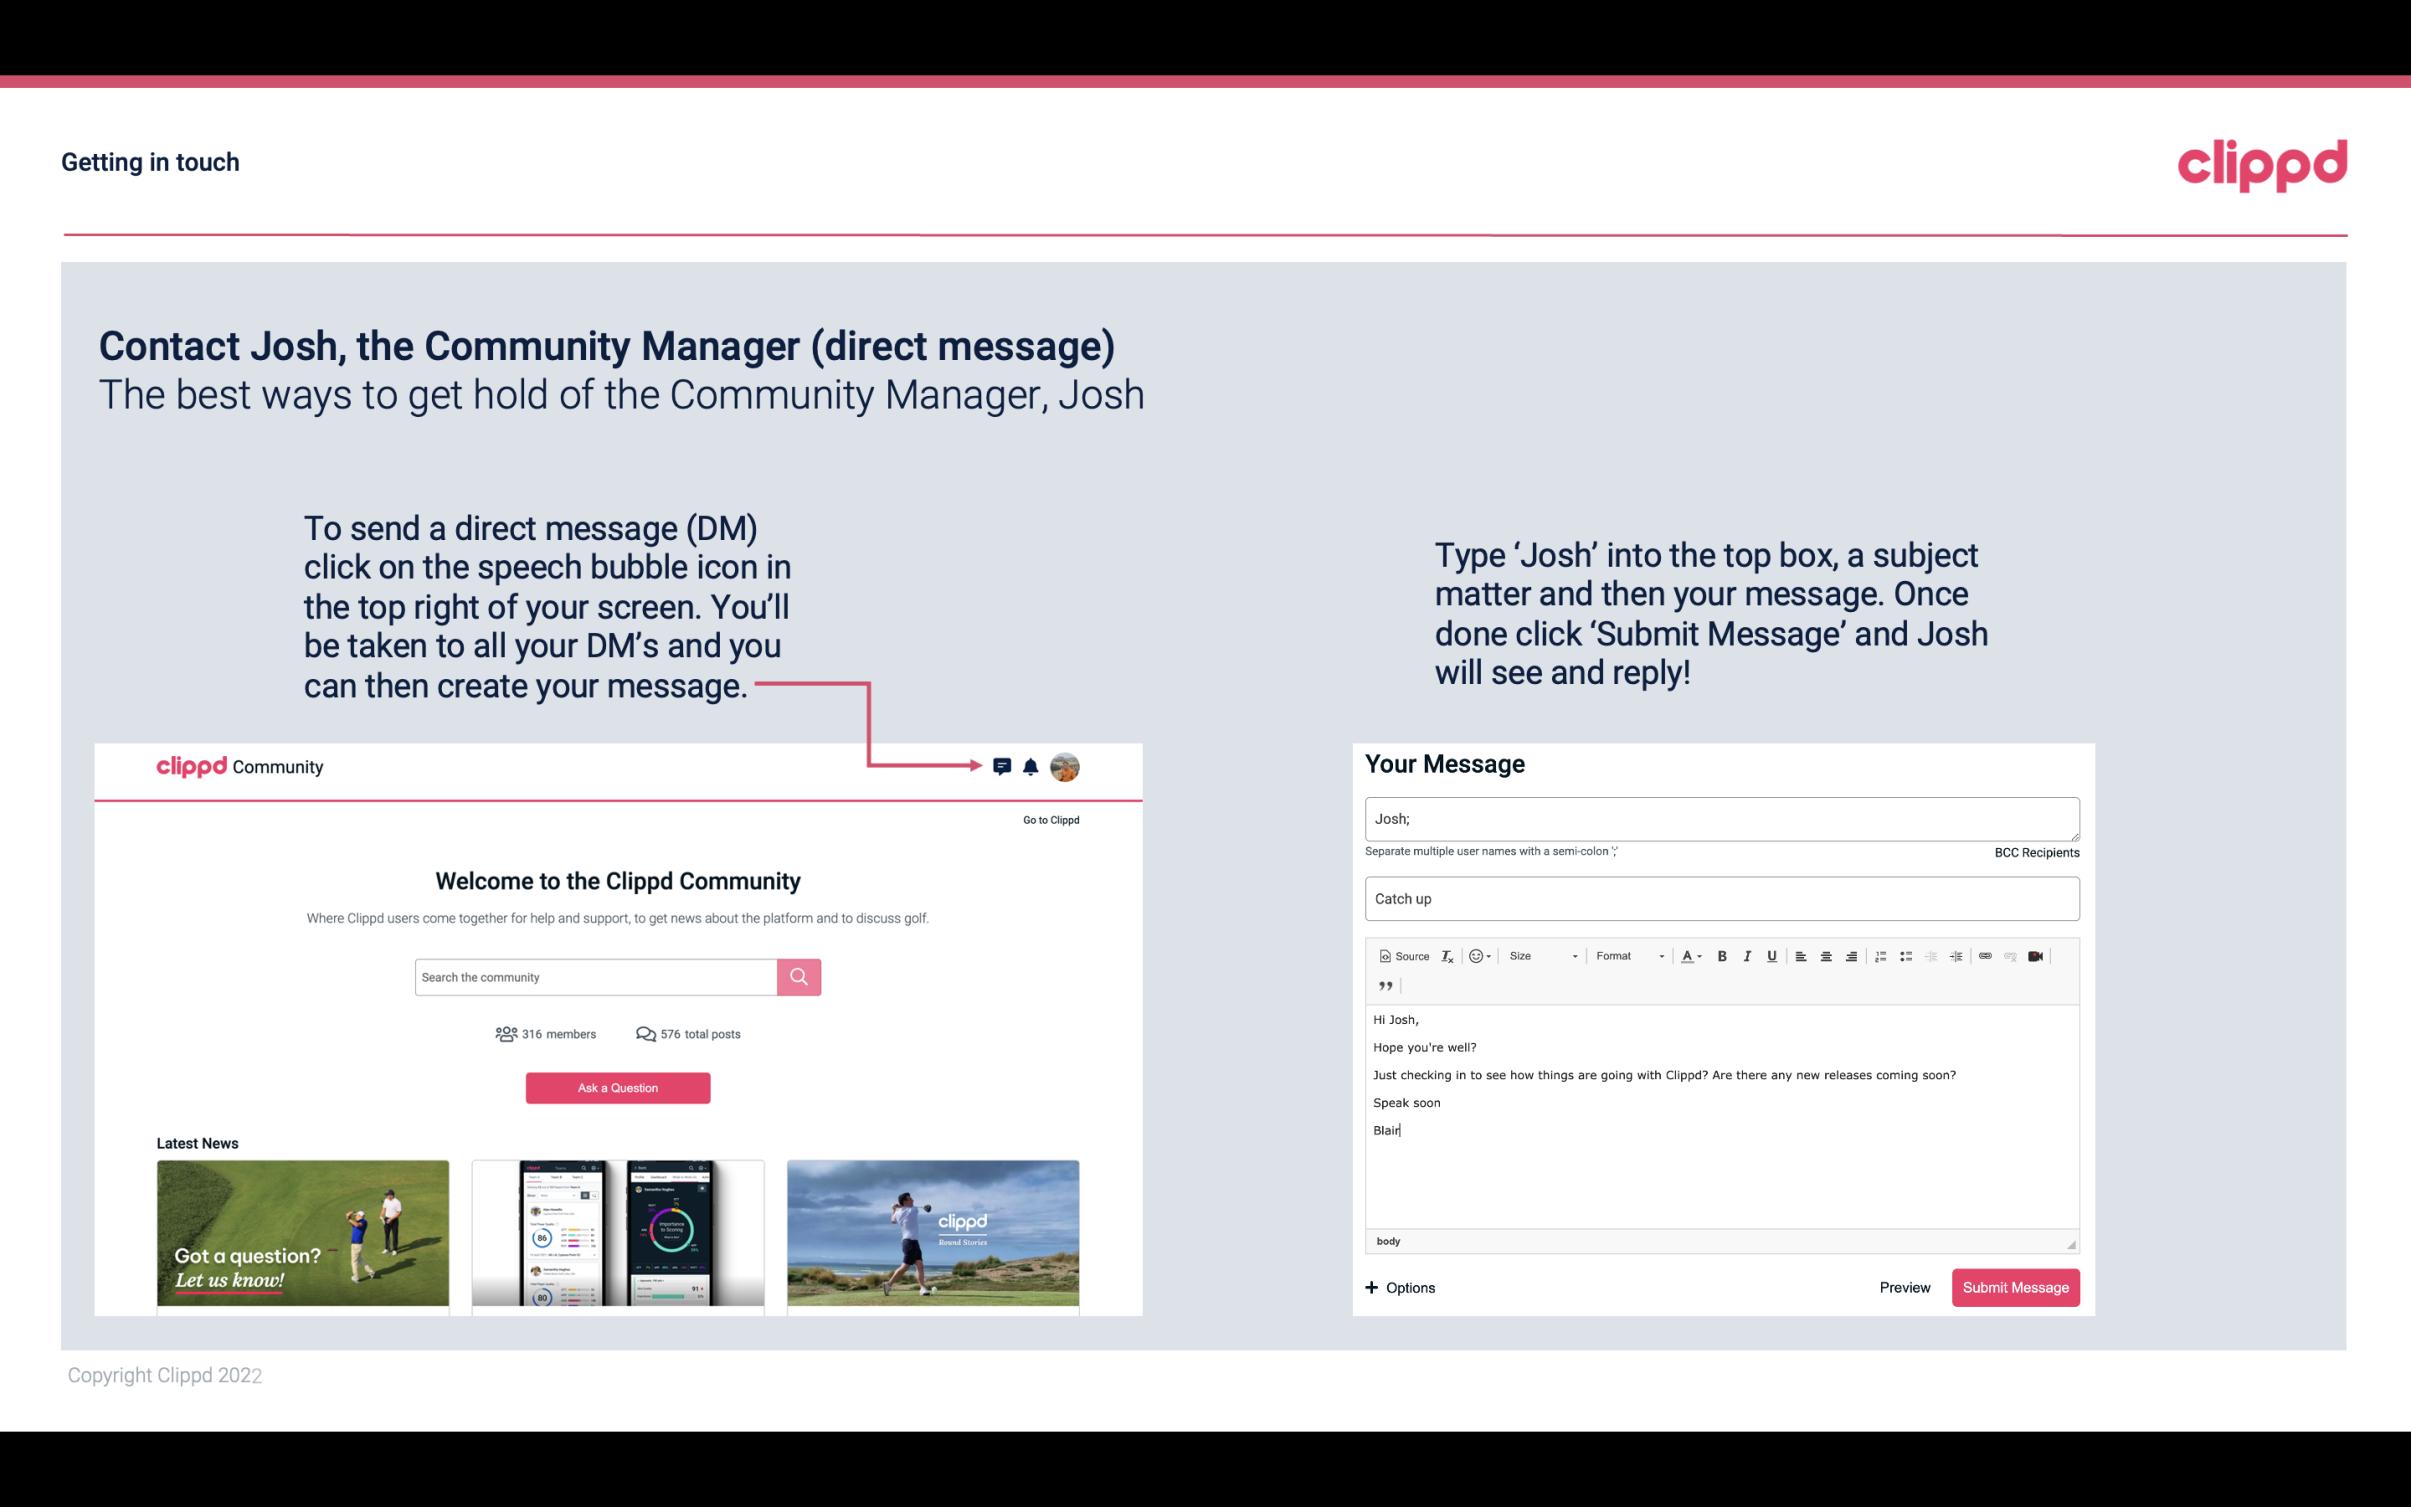Image resolution: width=2411 pixels, height=1507 pixels.
Task: Click the notification bell icon
Action: pos(1031,766)
